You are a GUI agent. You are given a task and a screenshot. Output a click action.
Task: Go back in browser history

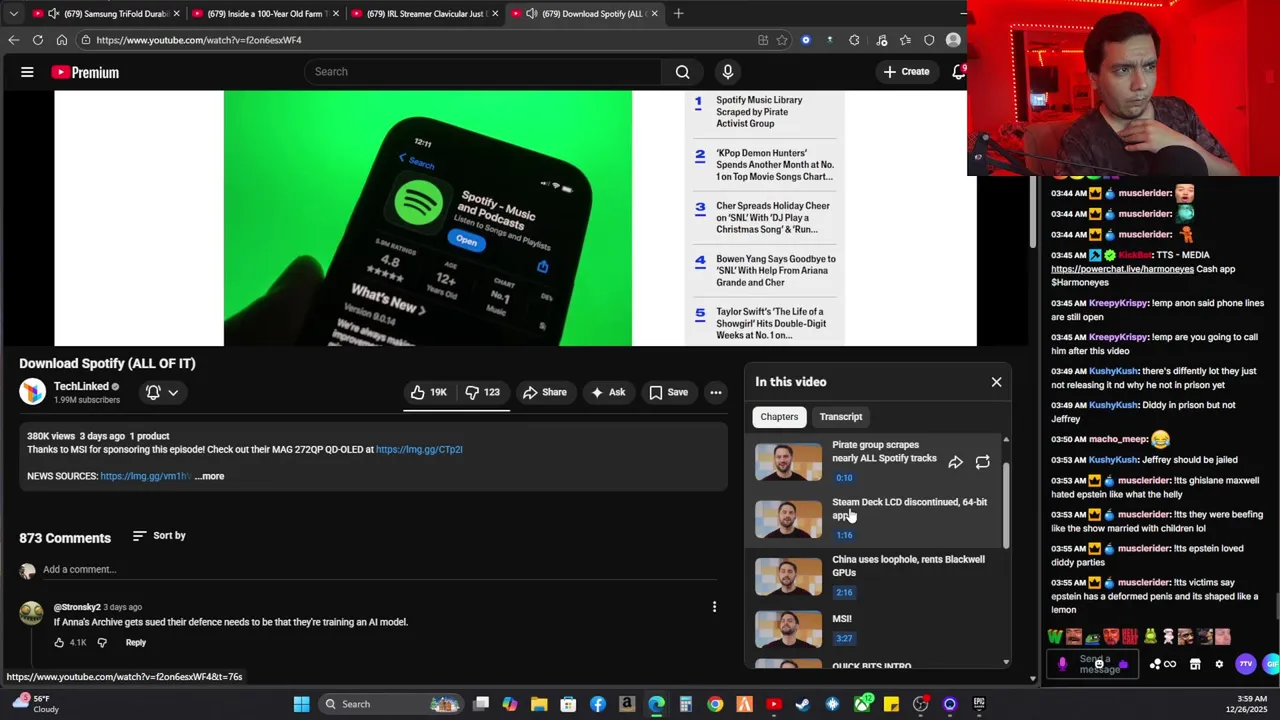(13, 40)
